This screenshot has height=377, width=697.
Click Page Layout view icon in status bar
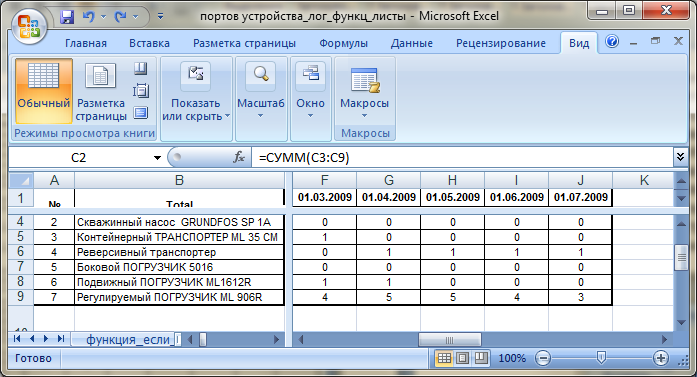tap(462, 358)
